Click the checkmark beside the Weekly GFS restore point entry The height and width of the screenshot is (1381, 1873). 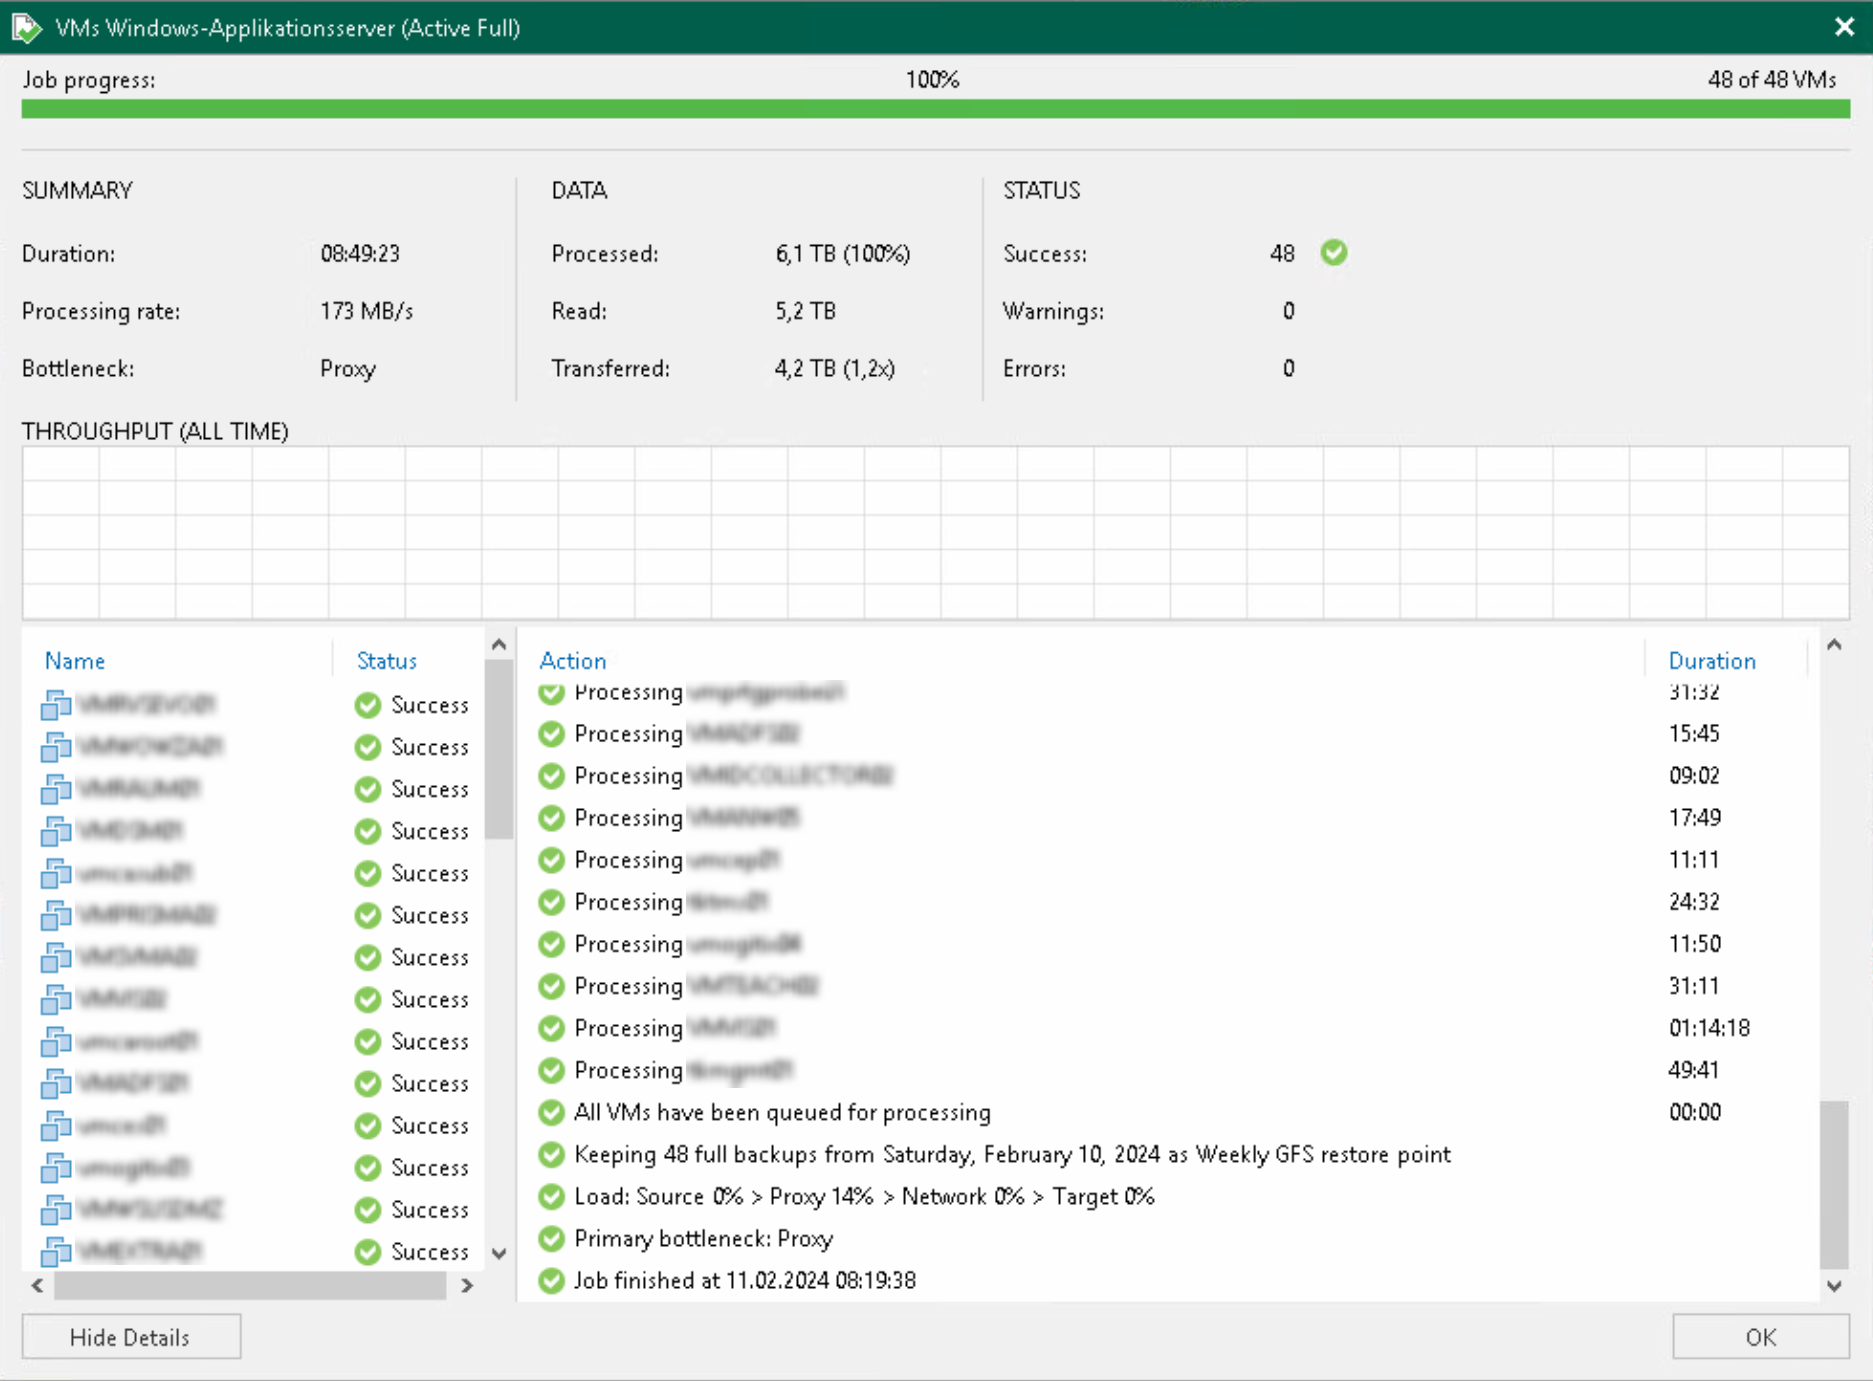pos(551,1155)
